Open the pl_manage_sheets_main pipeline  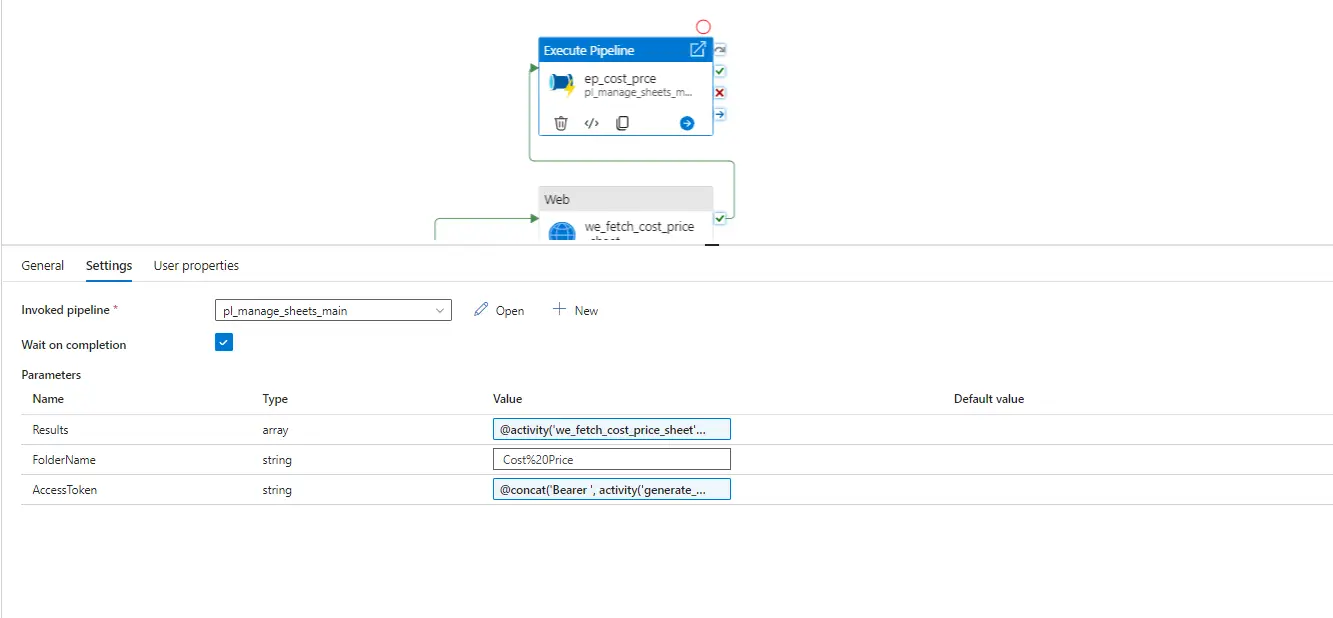(x=498, y=310)
